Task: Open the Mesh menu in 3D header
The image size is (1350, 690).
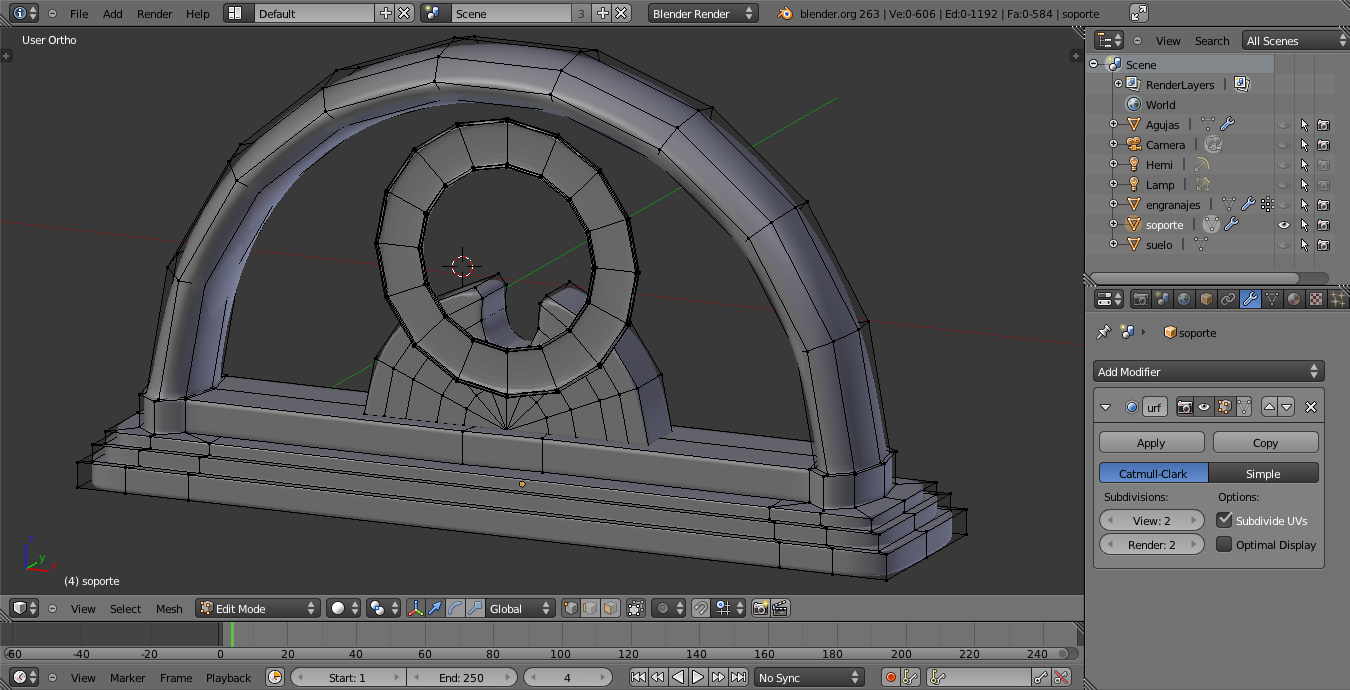Action: click(x=169, y=608)
